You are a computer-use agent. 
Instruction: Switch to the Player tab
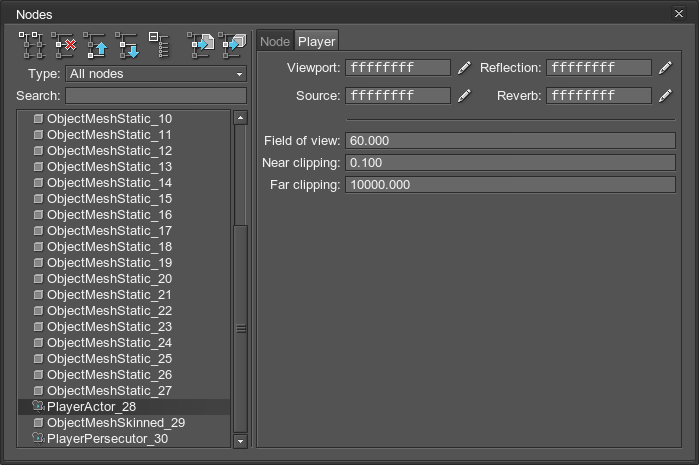[316, 41]
